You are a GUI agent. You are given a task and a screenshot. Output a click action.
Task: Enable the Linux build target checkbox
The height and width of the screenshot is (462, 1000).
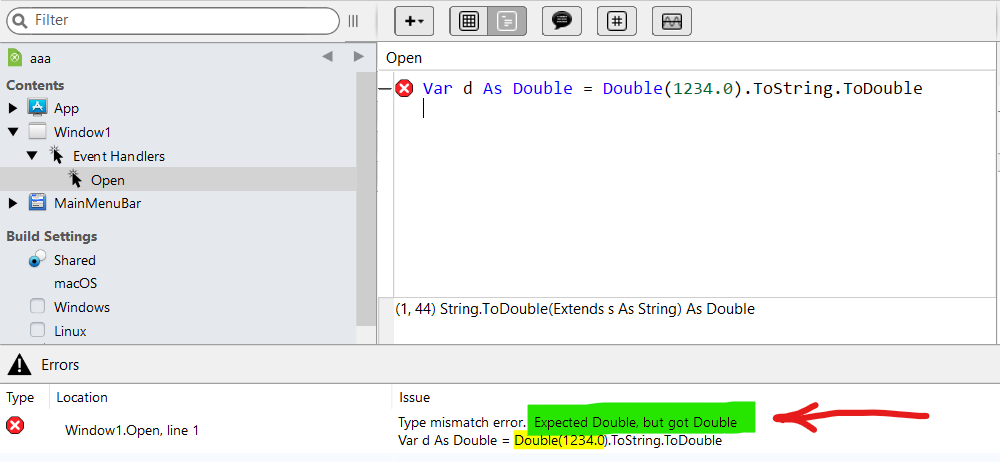tap(37, 331)
